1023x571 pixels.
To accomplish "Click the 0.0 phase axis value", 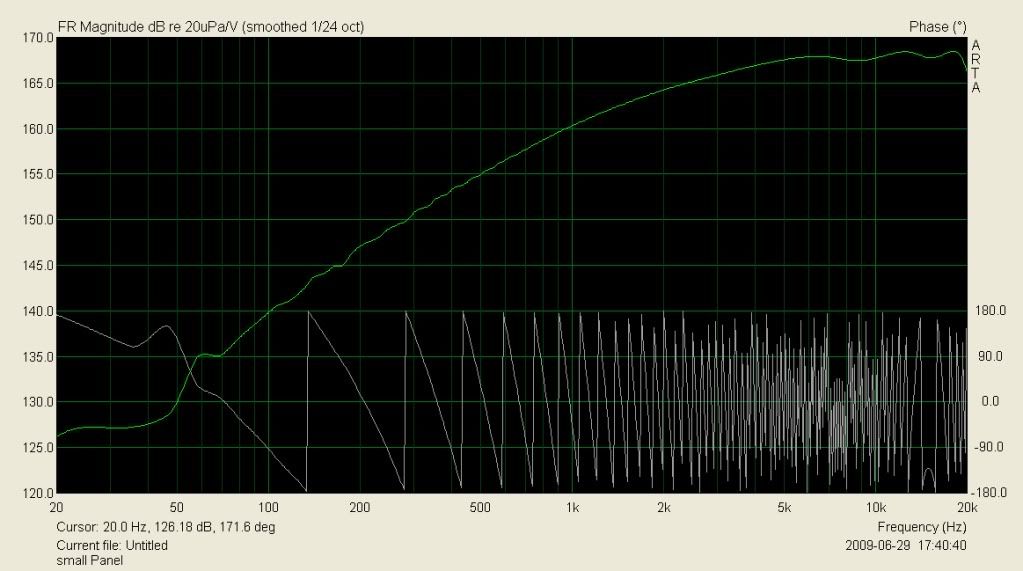I will click(990, 401).
